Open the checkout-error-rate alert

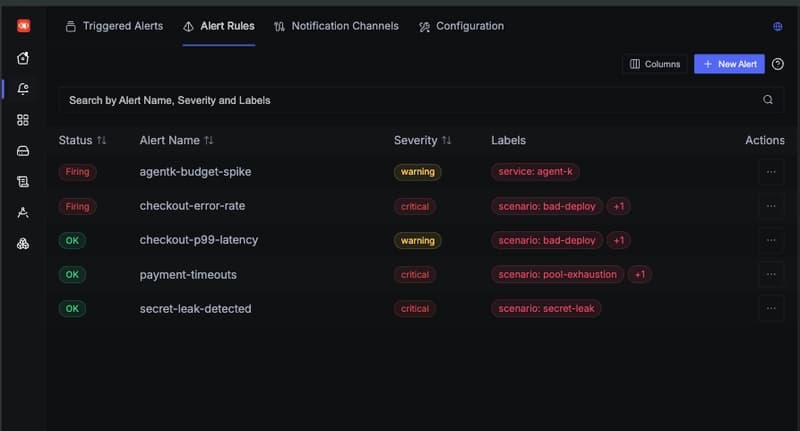[192, 206]
